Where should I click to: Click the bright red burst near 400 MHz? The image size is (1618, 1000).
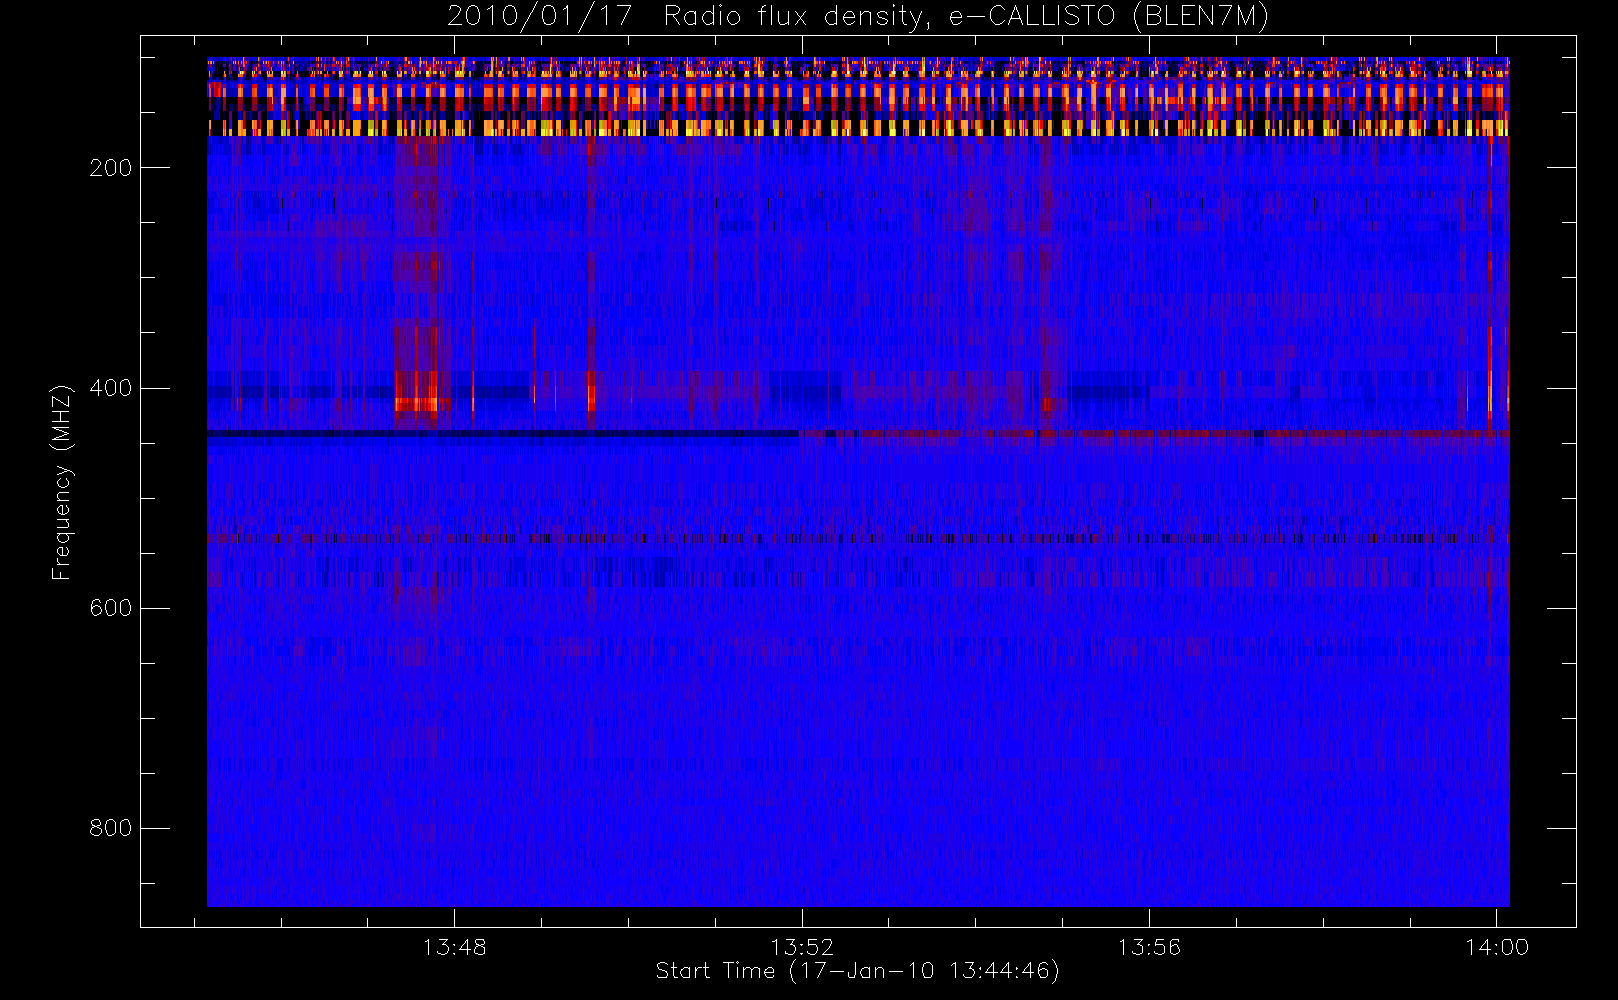[416, 403]
